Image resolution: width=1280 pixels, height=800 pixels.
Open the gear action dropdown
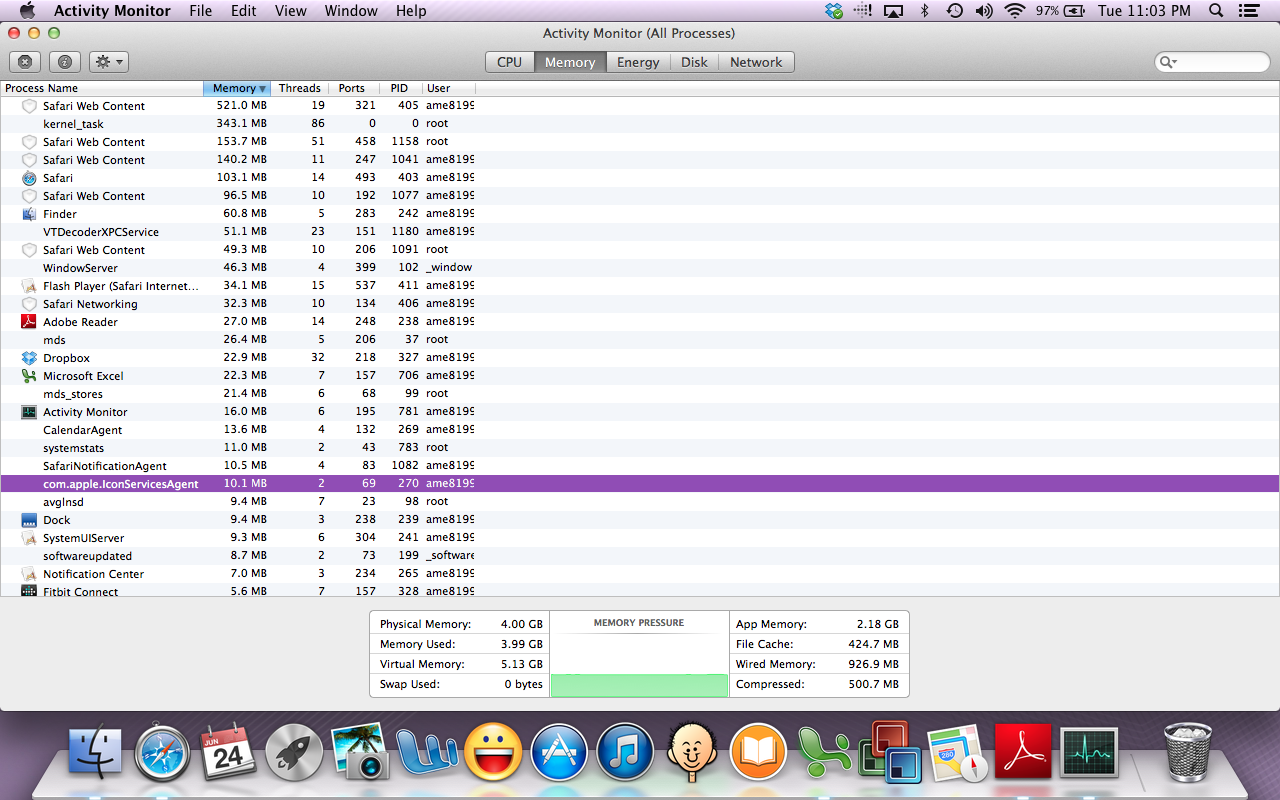109,62
